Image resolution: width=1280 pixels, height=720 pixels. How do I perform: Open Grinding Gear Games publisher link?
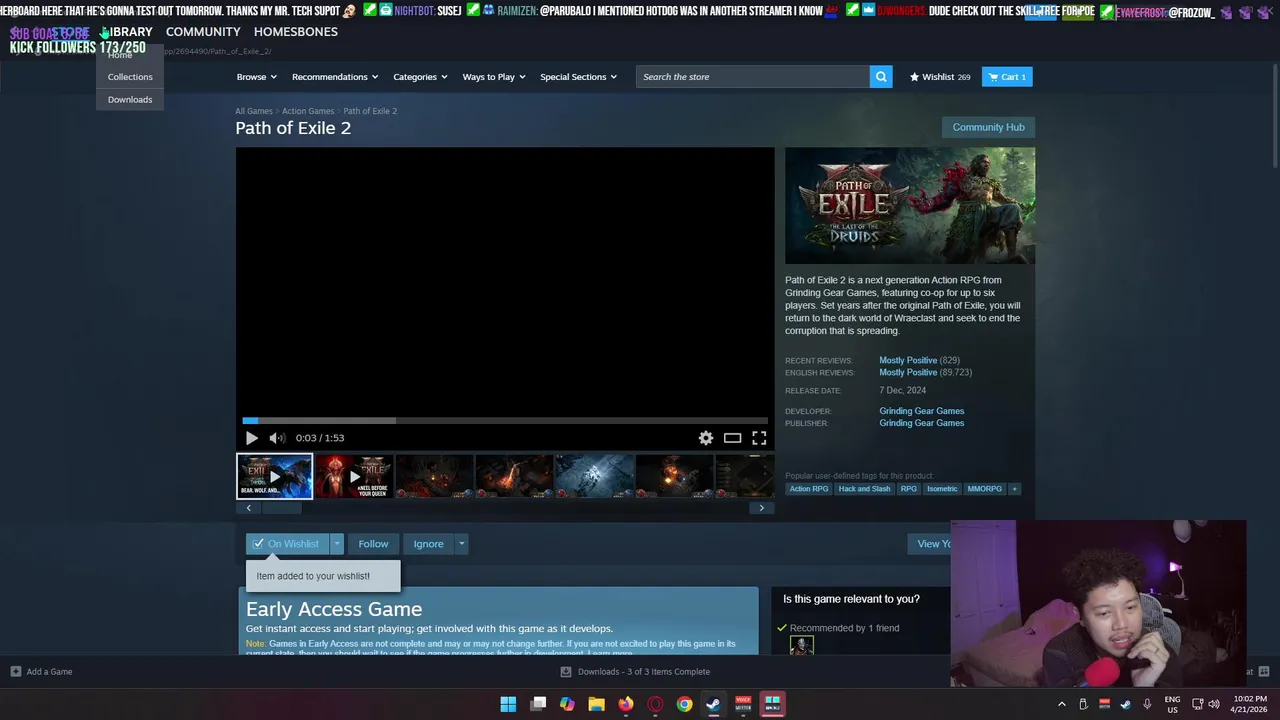[922, 423]
